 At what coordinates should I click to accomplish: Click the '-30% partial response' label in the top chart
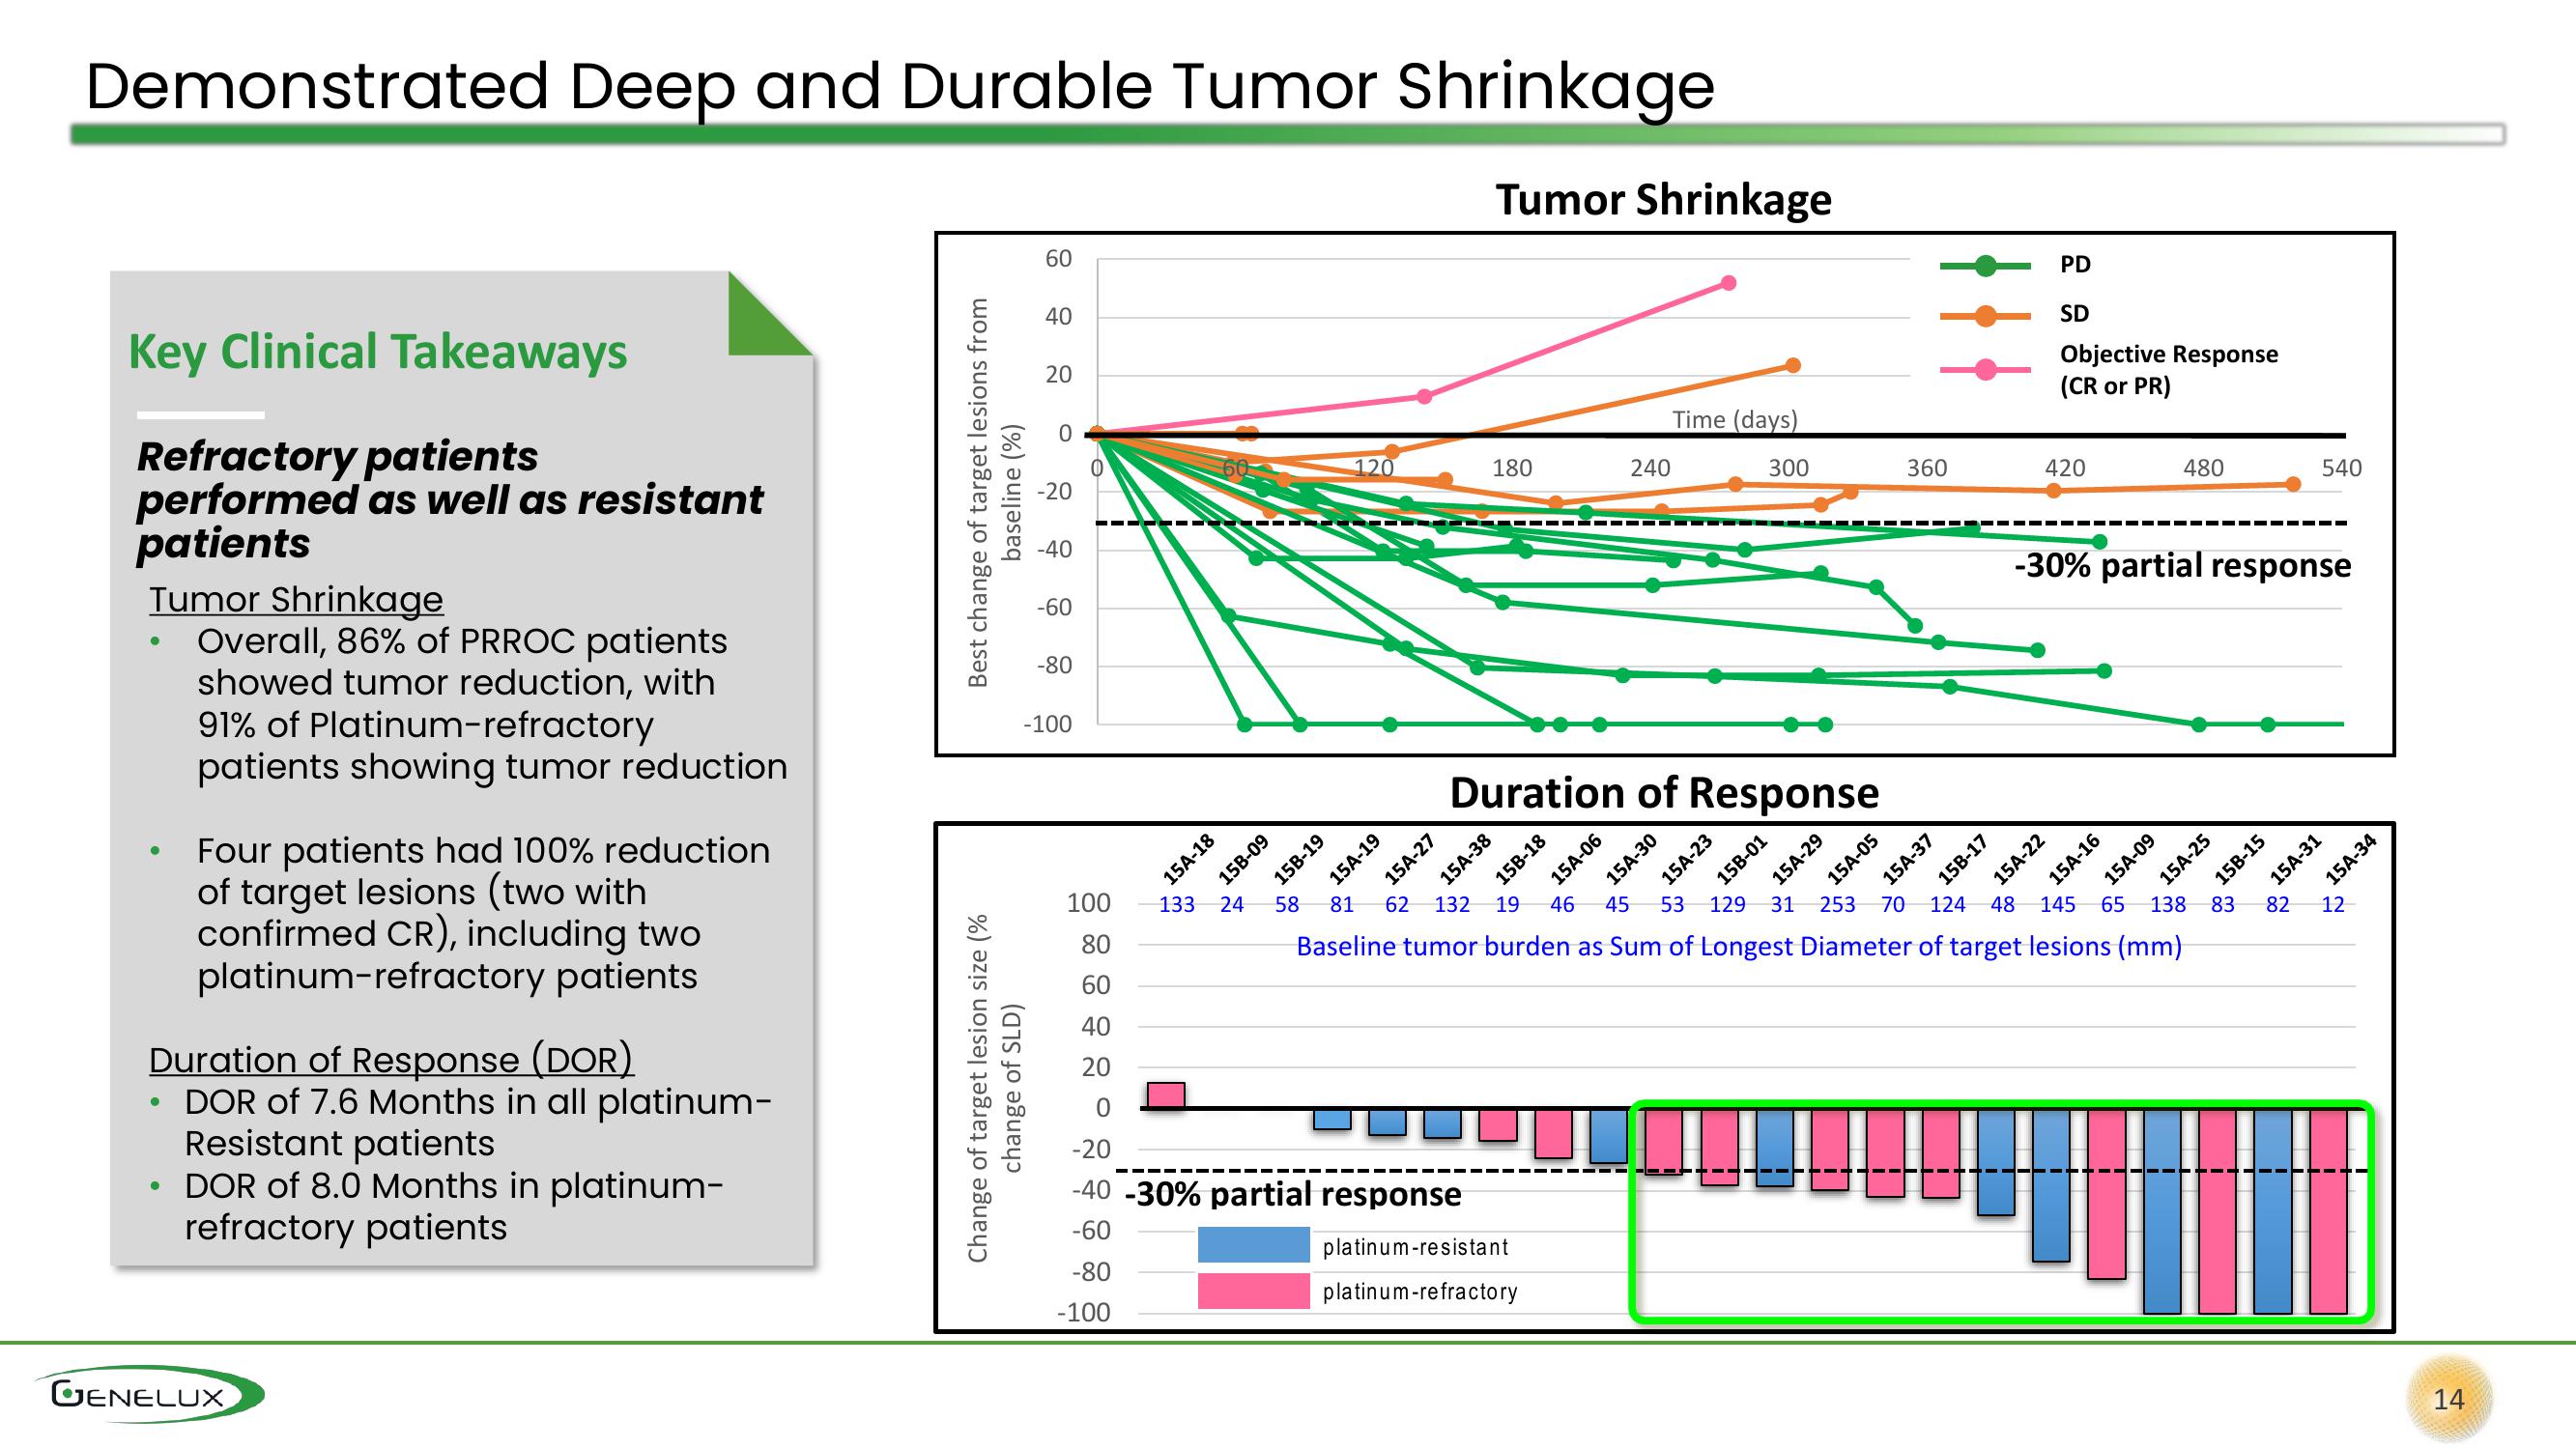click(2183, 566)
